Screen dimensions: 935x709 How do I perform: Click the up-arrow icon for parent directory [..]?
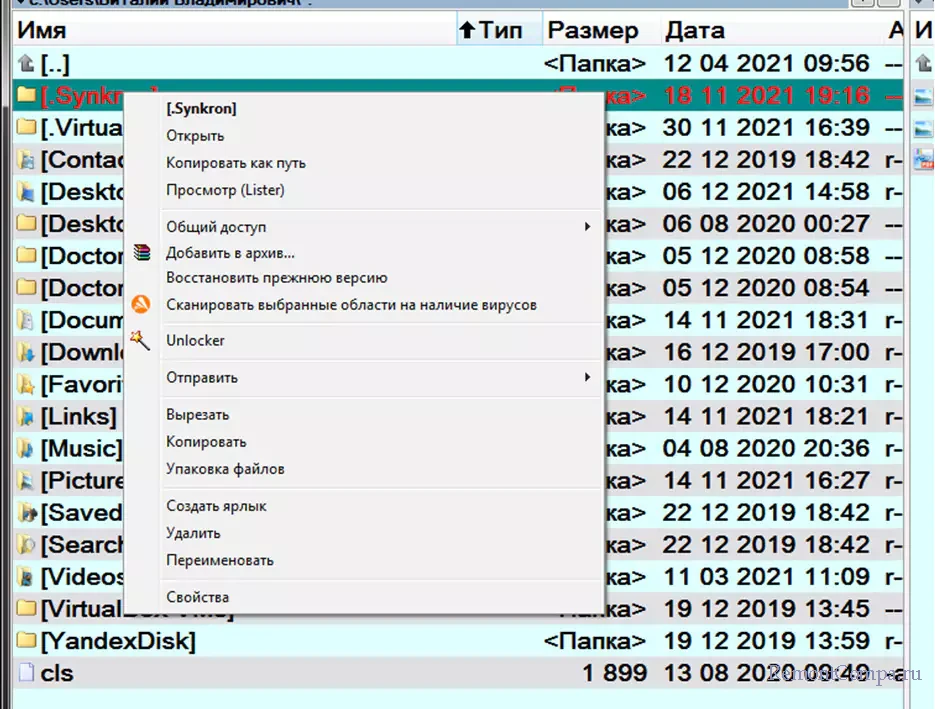[x=27, y=64]
